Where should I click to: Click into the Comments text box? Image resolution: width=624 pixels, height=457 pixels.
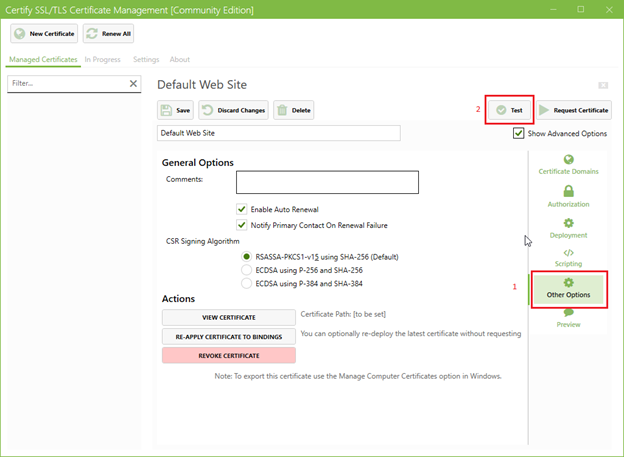pos(327,182)
